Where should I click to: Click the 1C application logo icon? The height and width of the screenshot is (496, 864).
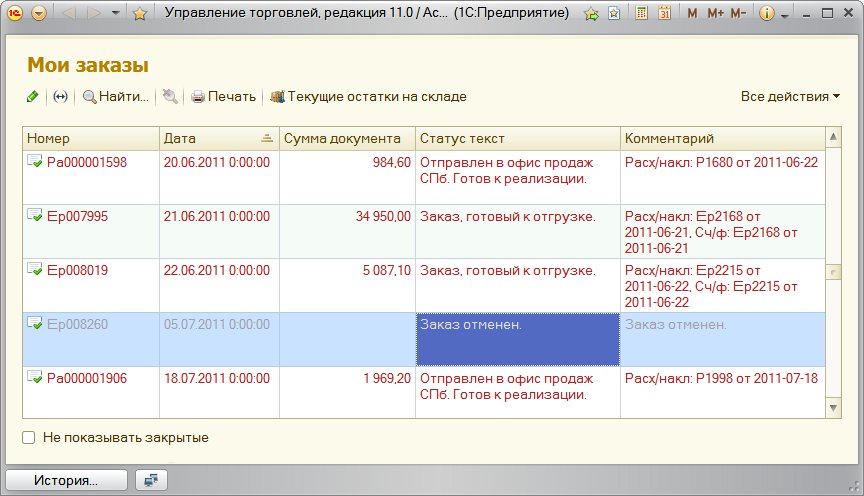[15, 13]
